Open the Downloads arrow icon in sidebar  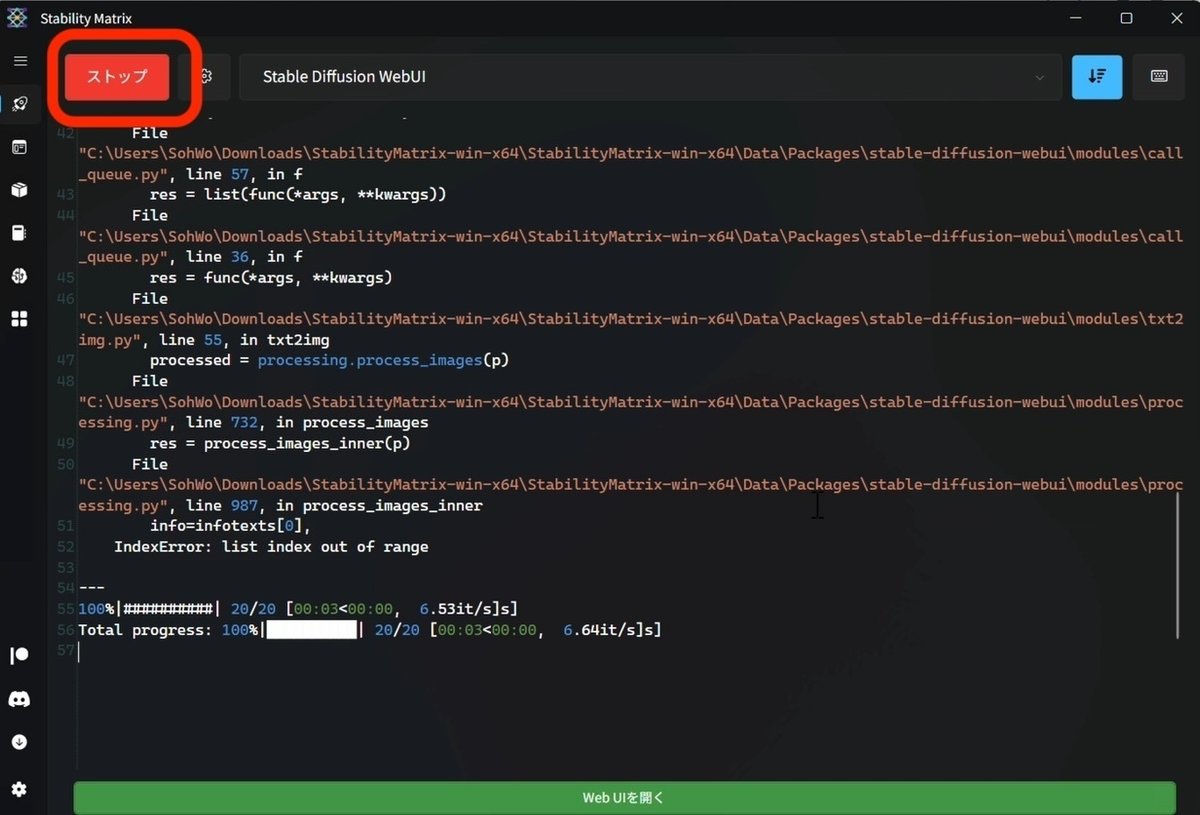tap(20, 742)
